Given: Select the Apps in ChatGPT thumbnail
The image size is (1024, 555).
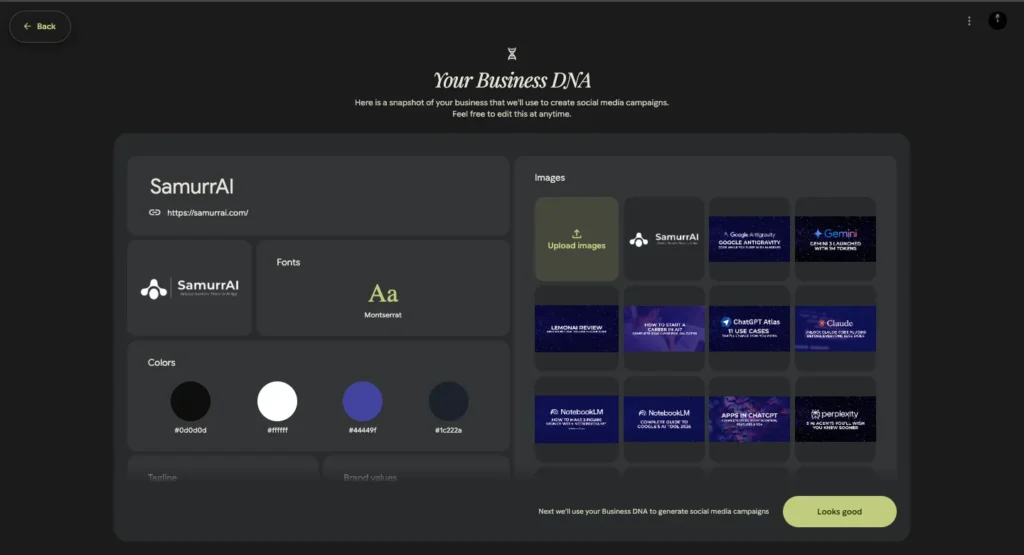Looking at the screenshot, I should [x=750, y=419].
